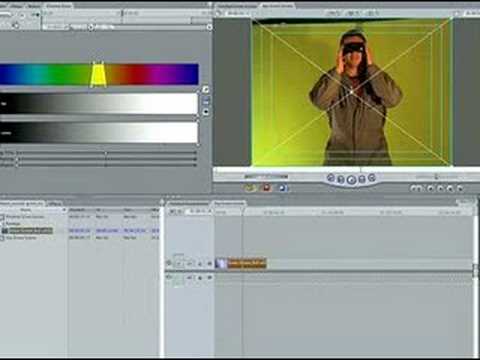Select the yellow hue range handle in the color bar
The width and height of the screenshot is (480, 360).
(98, 74)
